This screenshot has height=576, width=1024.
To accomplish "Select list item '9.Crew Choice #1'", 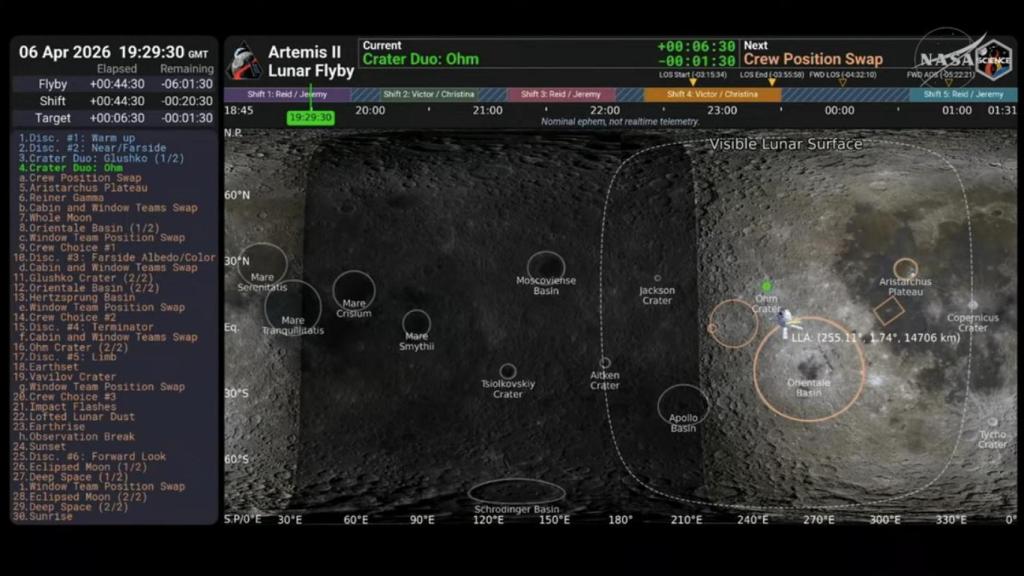I will point(67,248).
